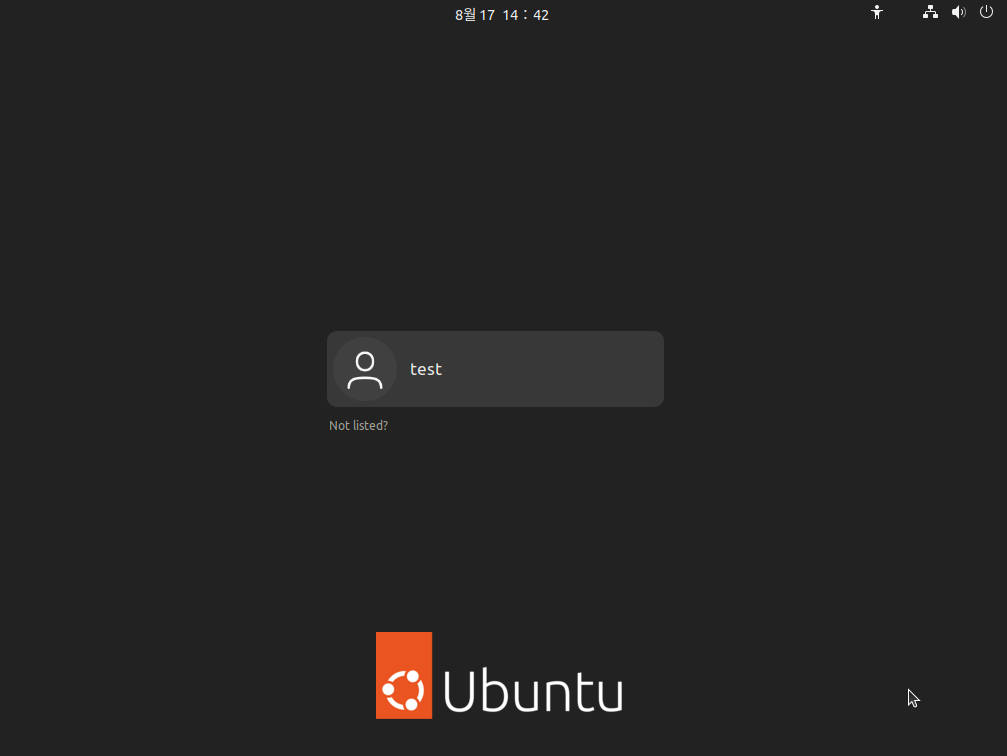Open the power menu icon

coord(986,12)
